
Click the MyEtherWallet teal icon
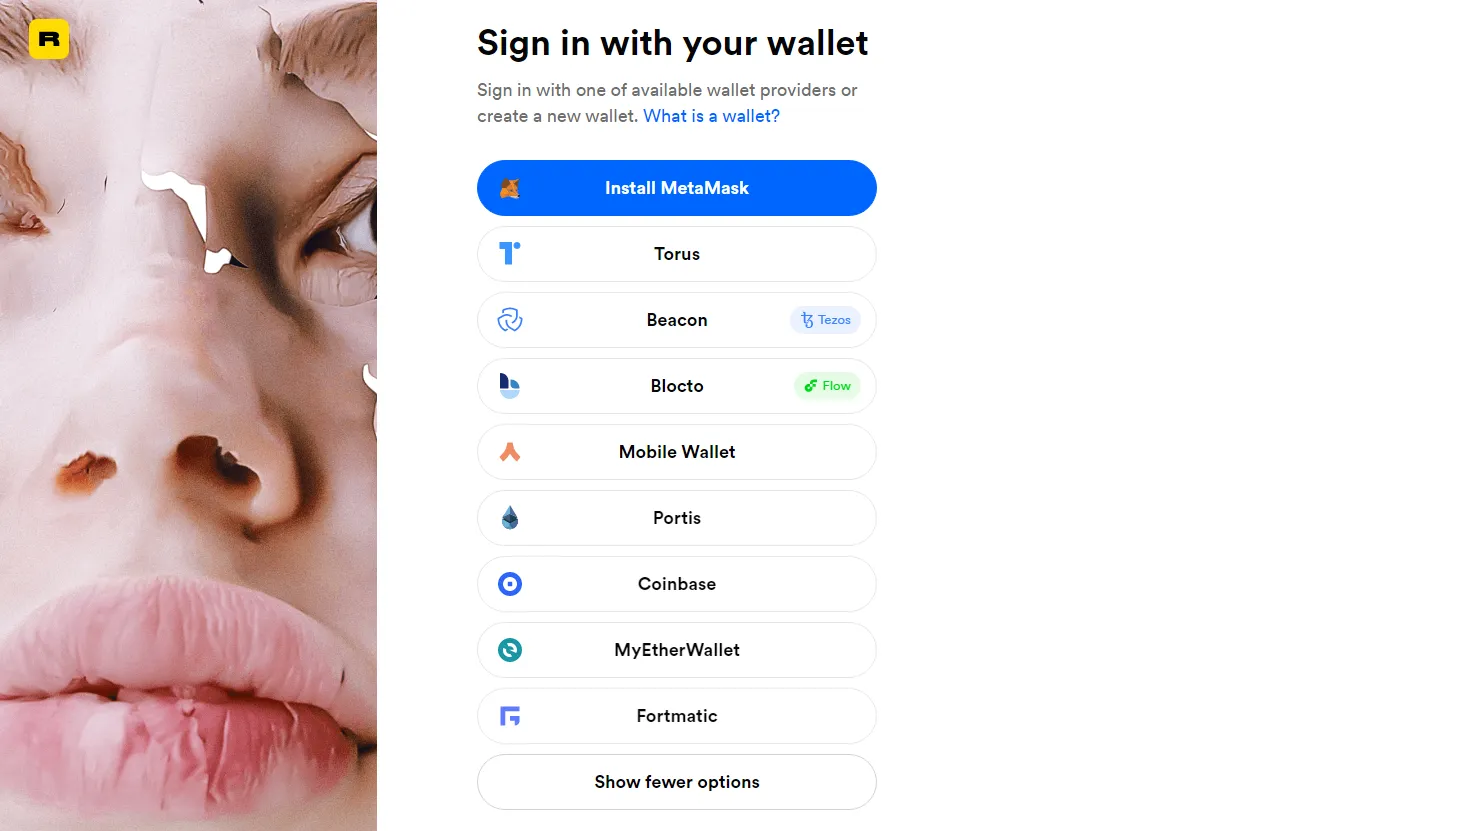click(510, 650)
